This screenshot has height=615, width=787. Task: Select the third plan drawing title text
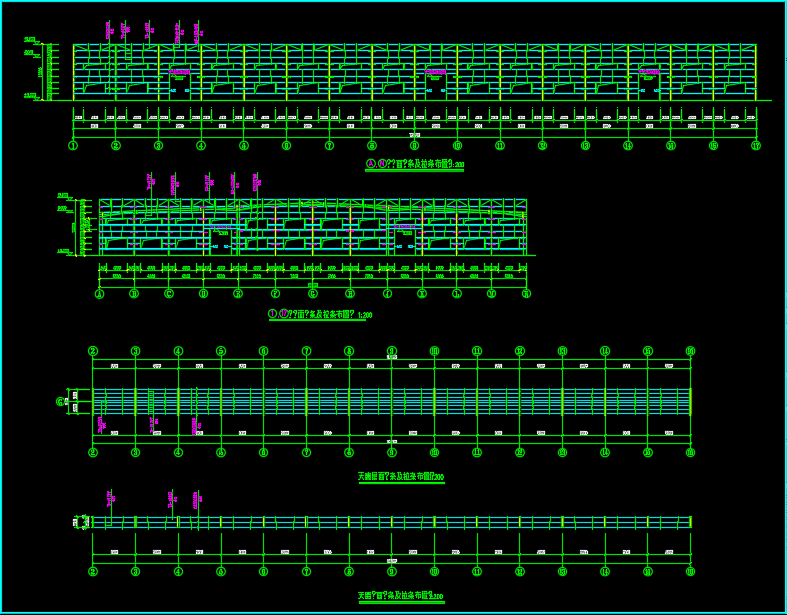click(400, 477)
